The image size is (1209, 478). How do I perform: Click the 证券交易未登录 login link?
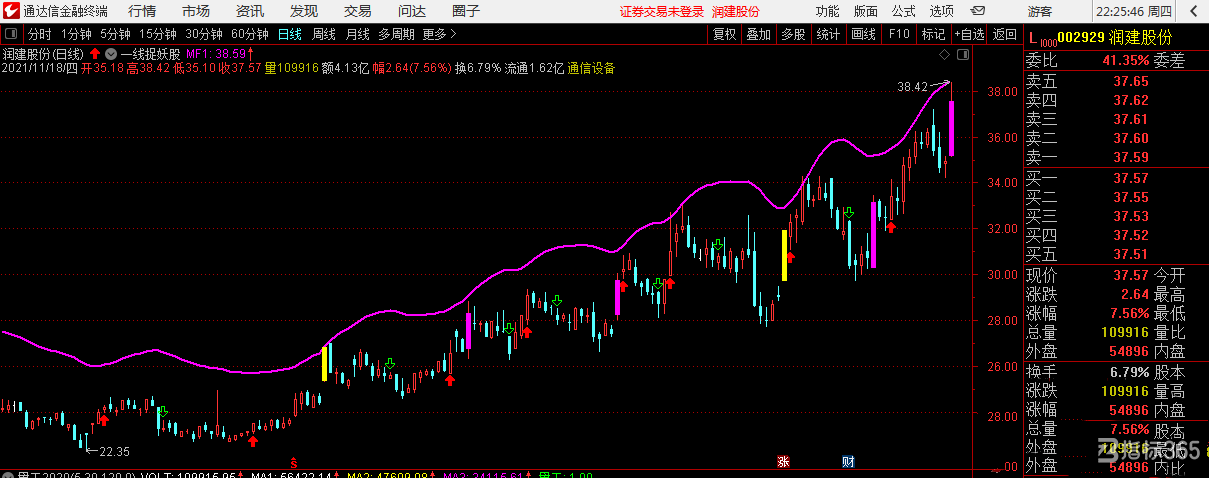[x=662, y=12]
